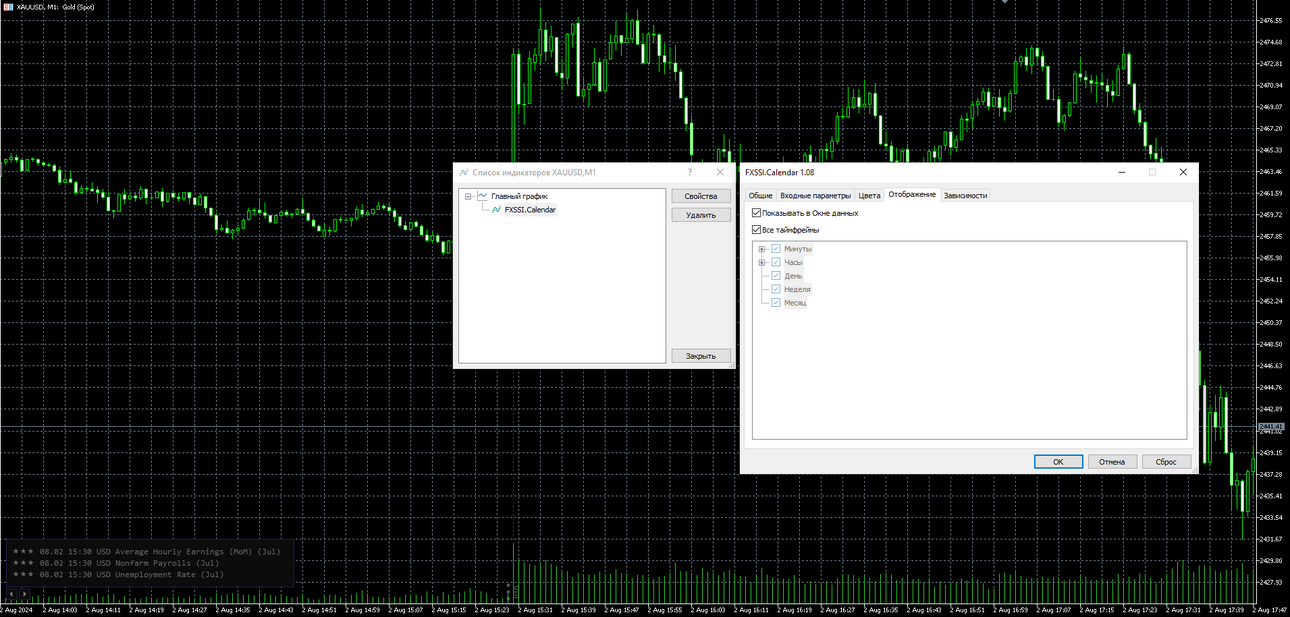Click the help question mark in indicator list window
The image size is (1290, 617).
(689, 172)
